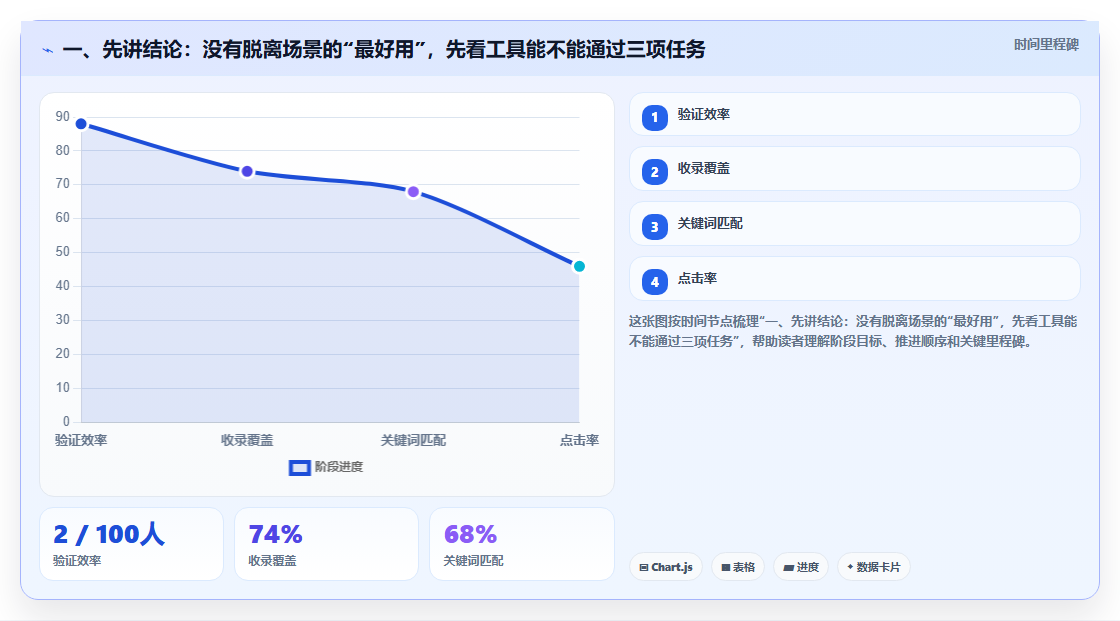Click the 74% 收录覆盖 stat card
The width and height of the screenshot is (1120, 621).
(x=326, y=545)
